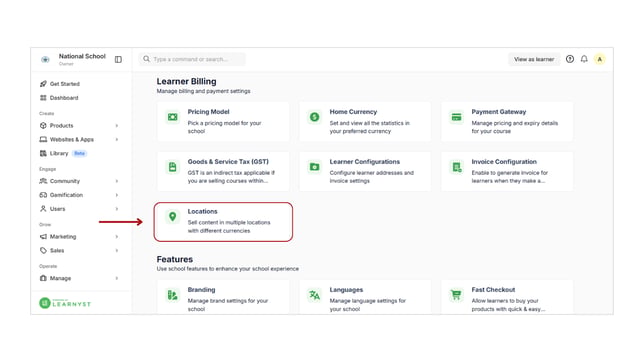Screen dimensions: 644x362
Task: Click the Library icon in sidebar
Action: 43,153
